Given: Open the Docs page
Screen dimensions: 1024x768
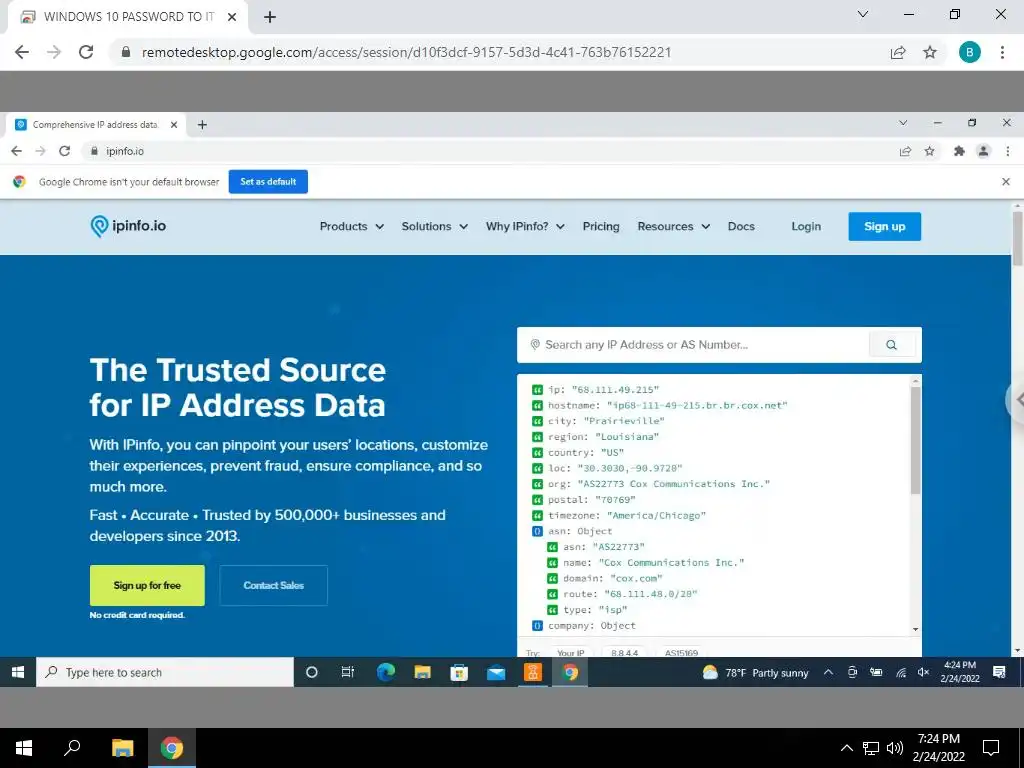Looking at the screenshot, I should coord(741,227).
